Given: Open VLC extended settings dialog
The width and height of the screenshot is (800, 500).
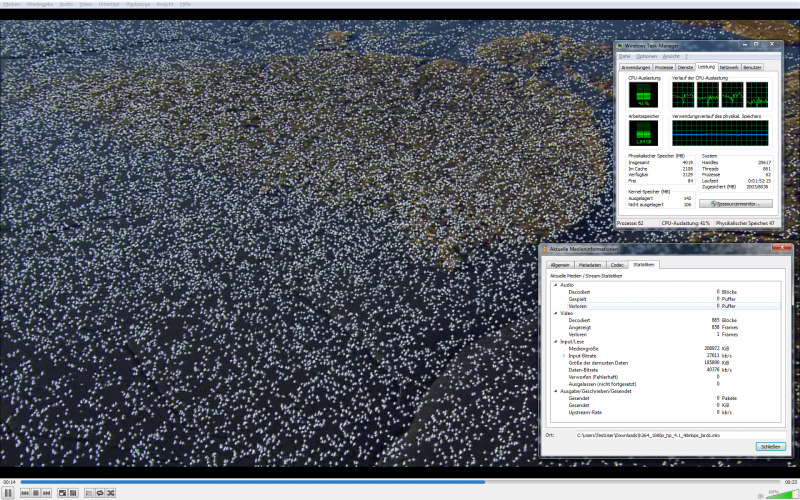Looking at the screenshot, I should [73, 493].
